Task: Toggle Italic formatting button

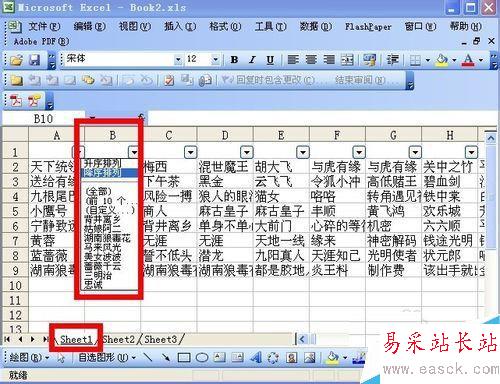Action: tap(252, 60)
